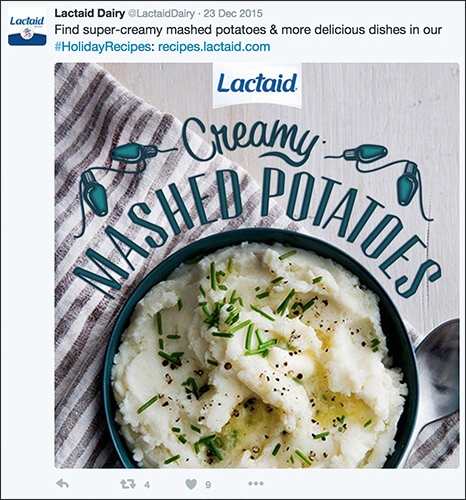Click the like count of 9
Image resolution: width=466 pixels, height=500 pixels.
tap(208, 485)
